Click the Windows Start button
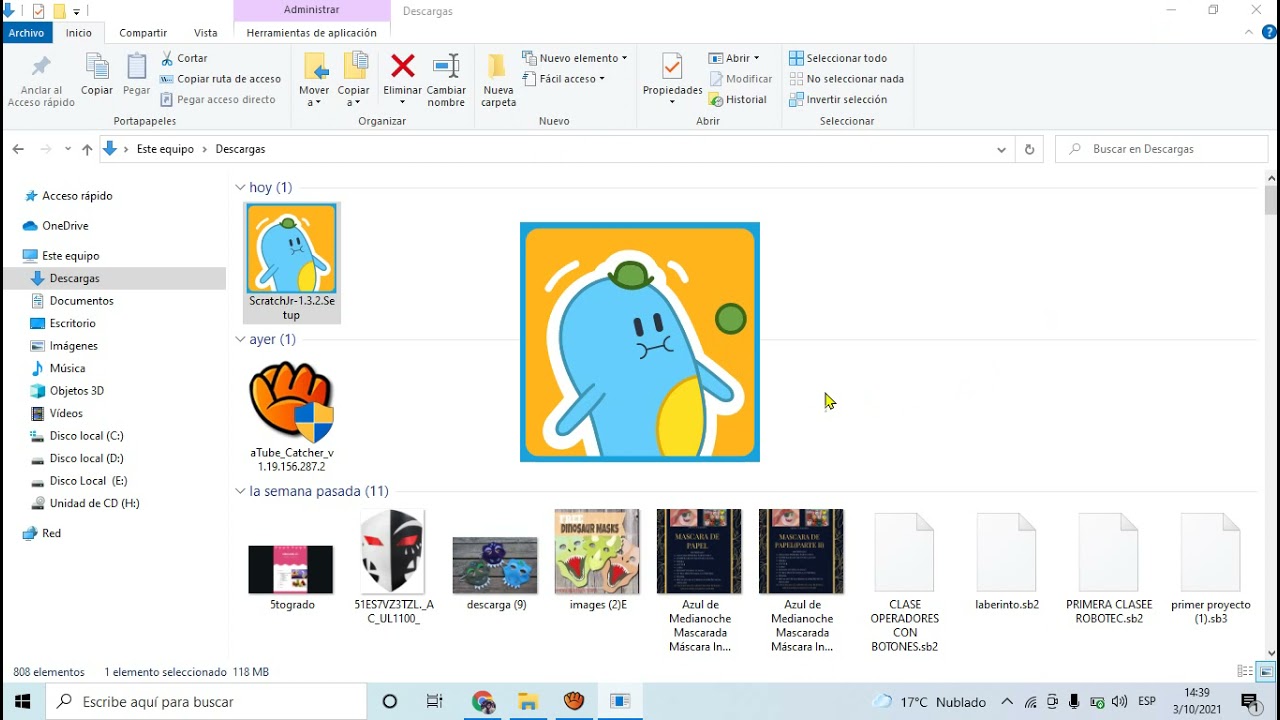Screen dimensions: 1280x720 [x=23, y=701]
